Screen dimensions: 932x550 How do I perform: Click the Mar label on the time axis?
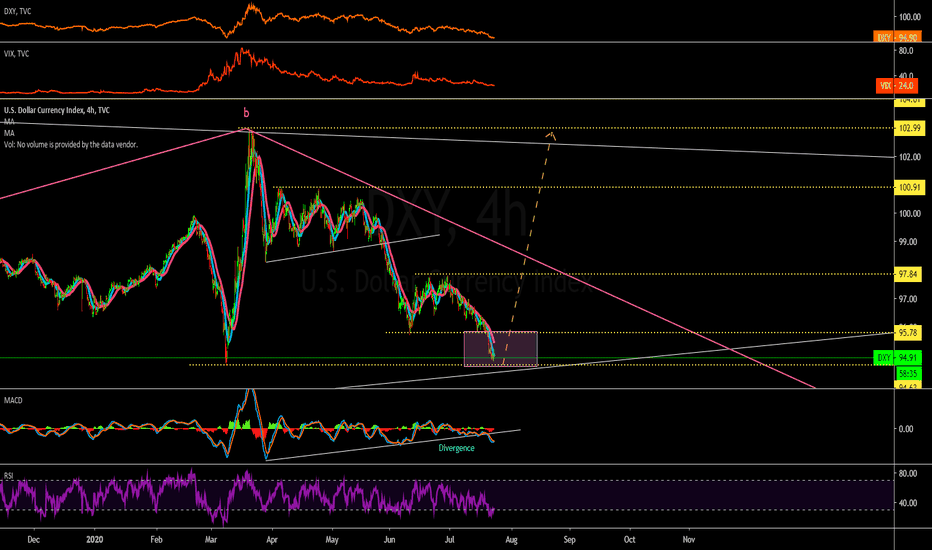tap(211, 539)
